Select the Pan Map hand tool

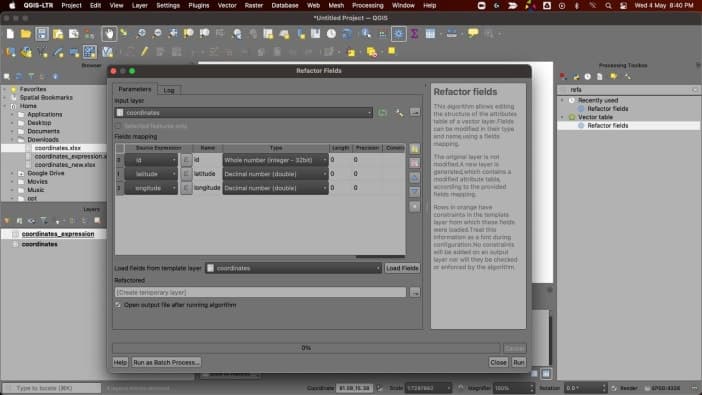pyautogui.click(x=108, y=34)
